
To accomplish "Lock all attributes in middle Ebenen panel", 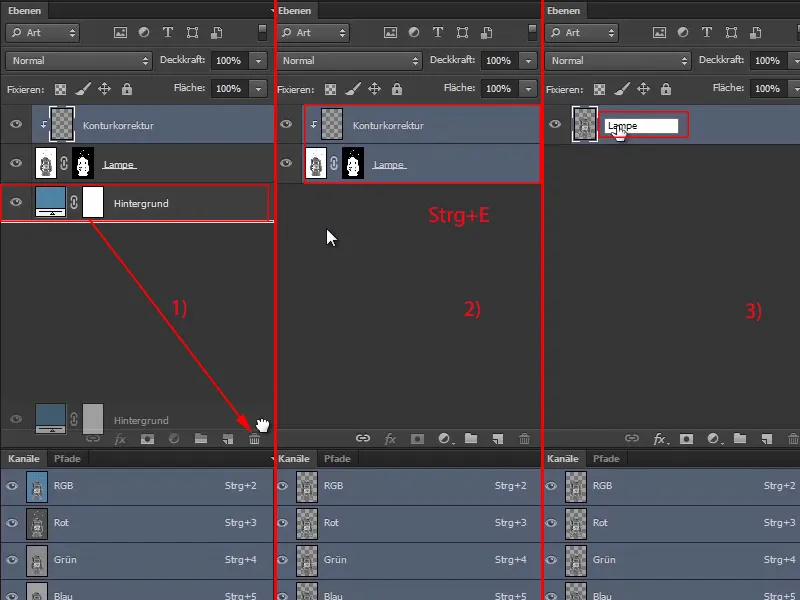I will [397, 89].
